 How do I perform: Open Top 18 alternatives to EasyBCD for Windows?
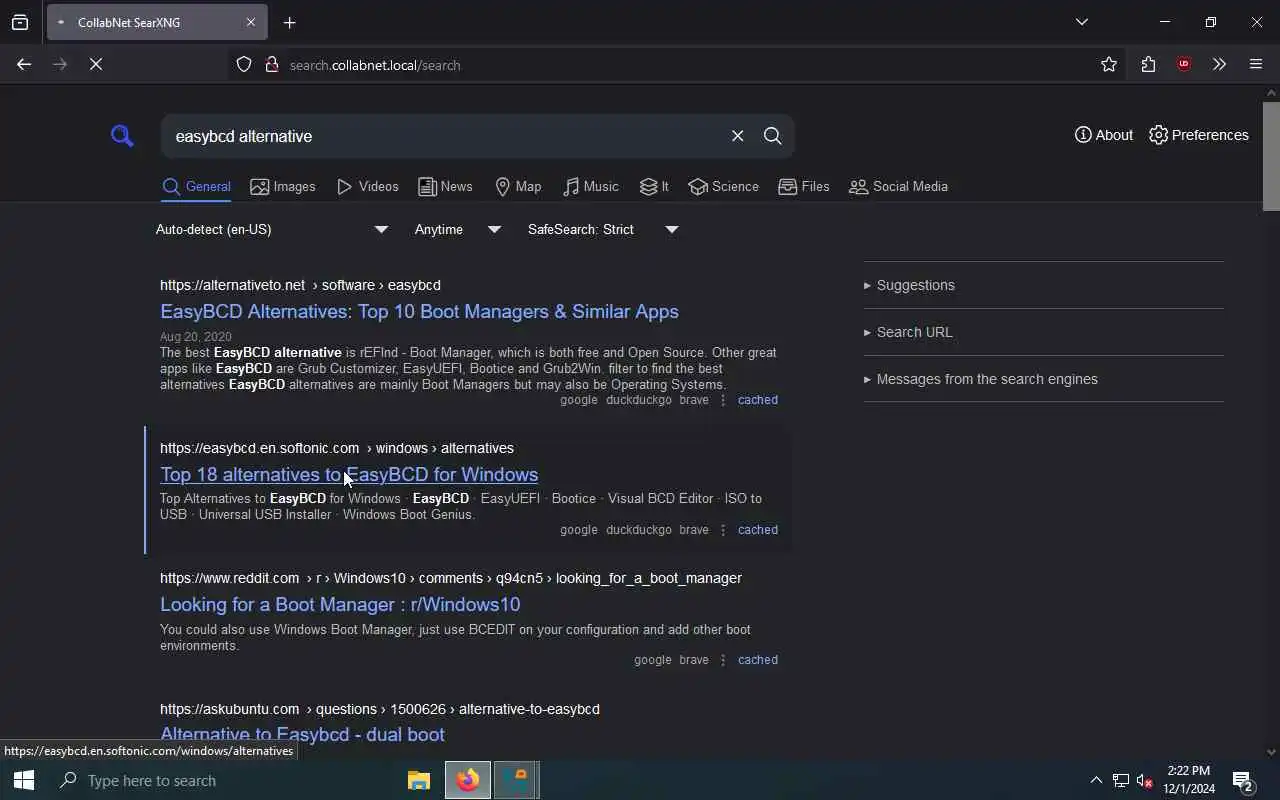point(349,475)
